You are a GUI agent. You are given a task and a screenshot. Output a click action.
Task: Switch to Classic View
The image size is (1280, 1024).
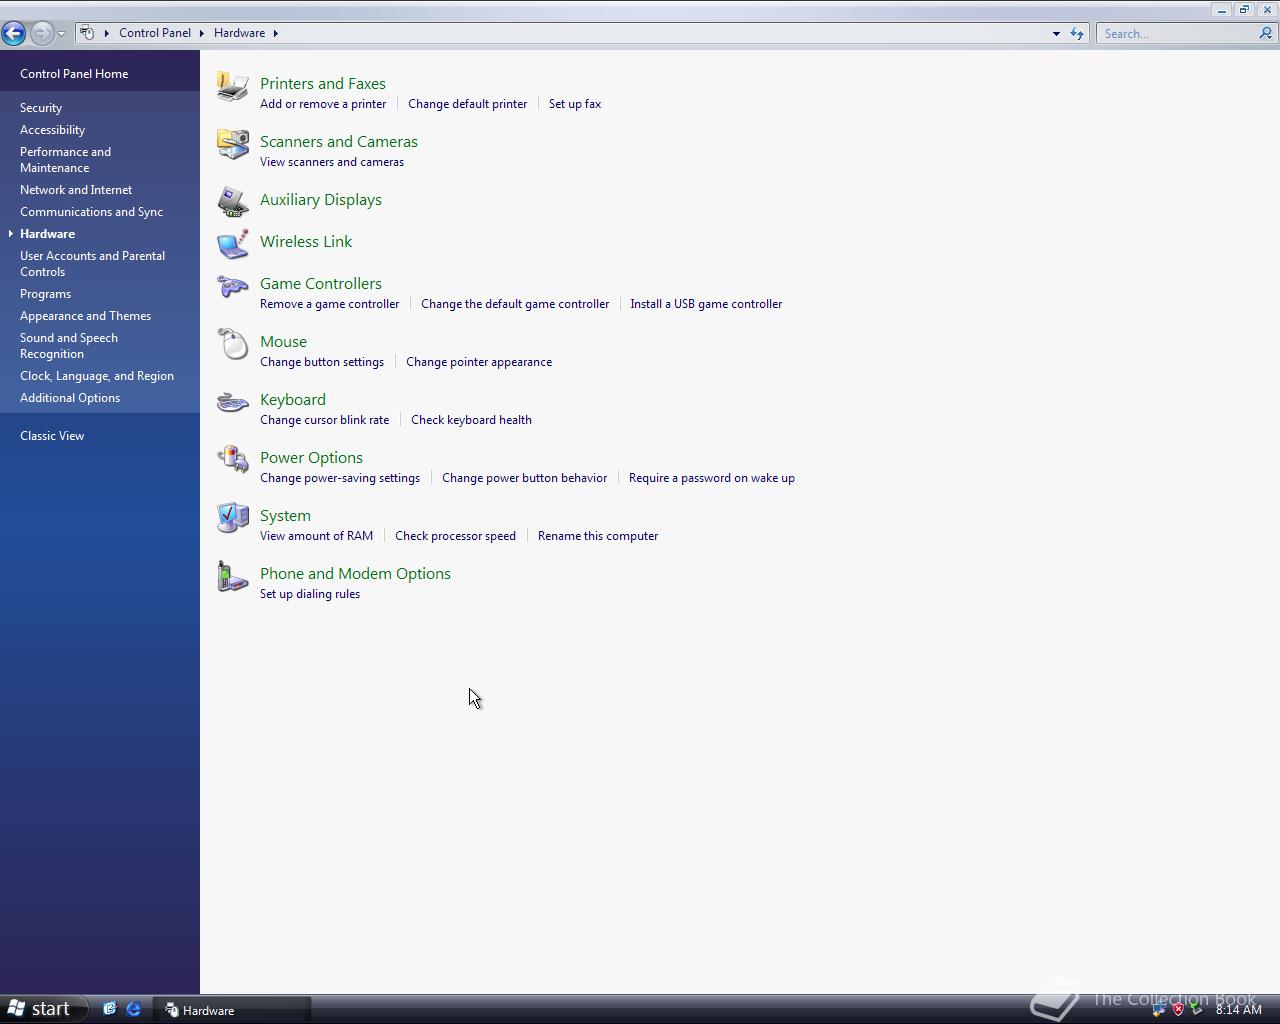(52, 436)
